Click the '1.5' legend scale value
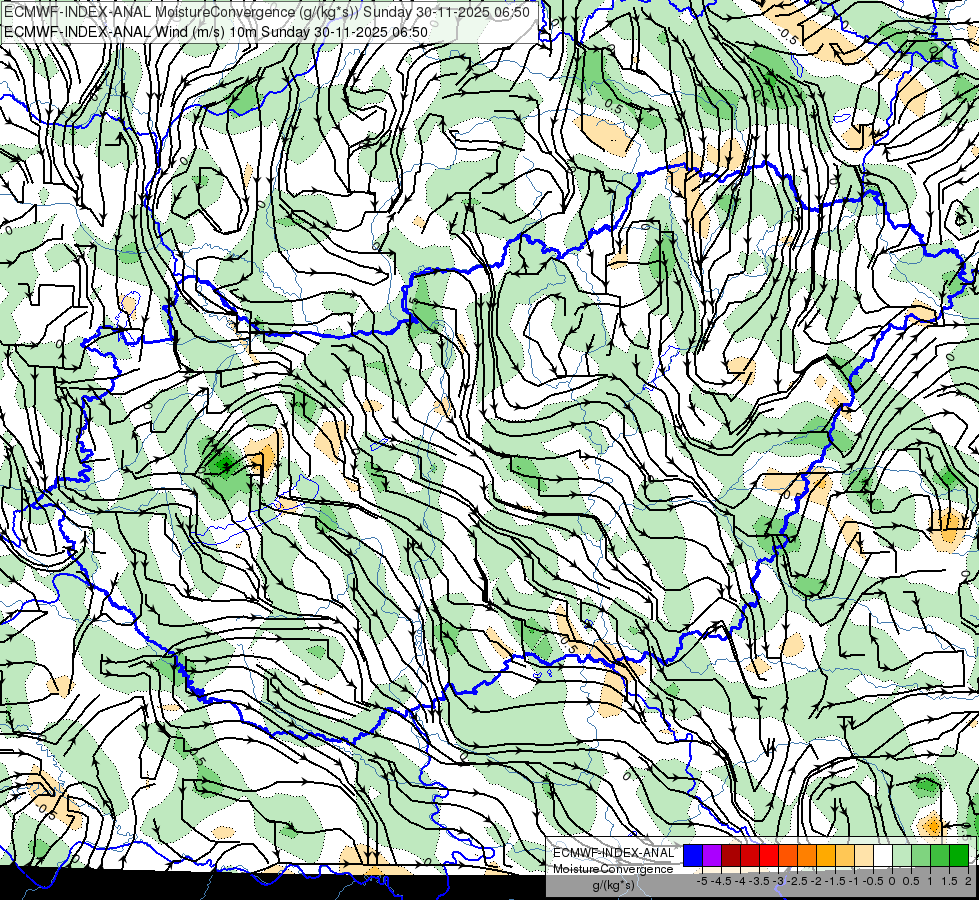The width and height of the screenshot is (979, 900). point(949,881)
